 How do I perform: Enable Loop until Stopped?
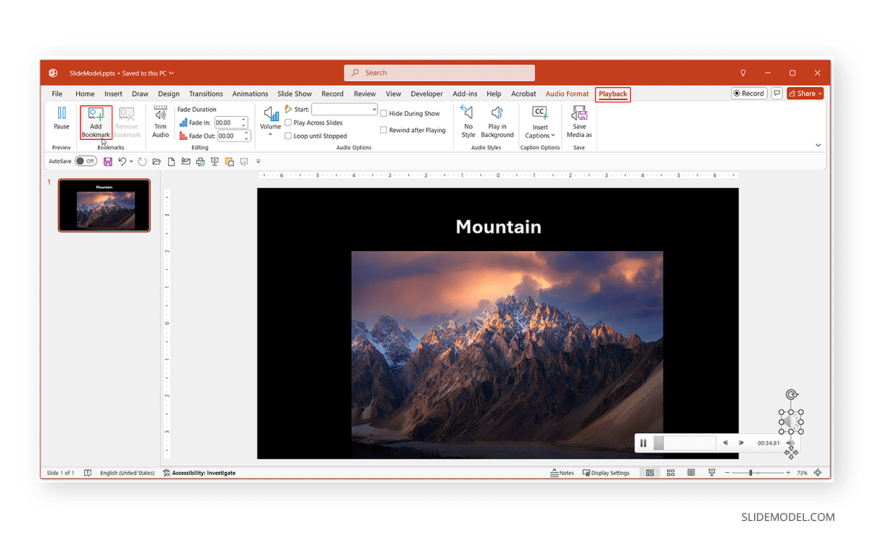tap(288, 136)
